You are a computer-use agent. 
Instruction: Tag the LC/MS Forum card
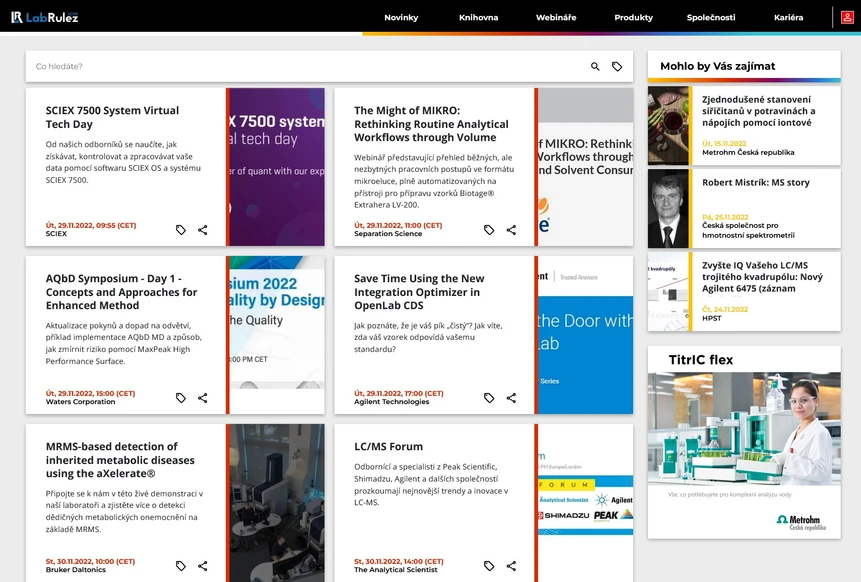pyautogui.click(x=489, y=566)
